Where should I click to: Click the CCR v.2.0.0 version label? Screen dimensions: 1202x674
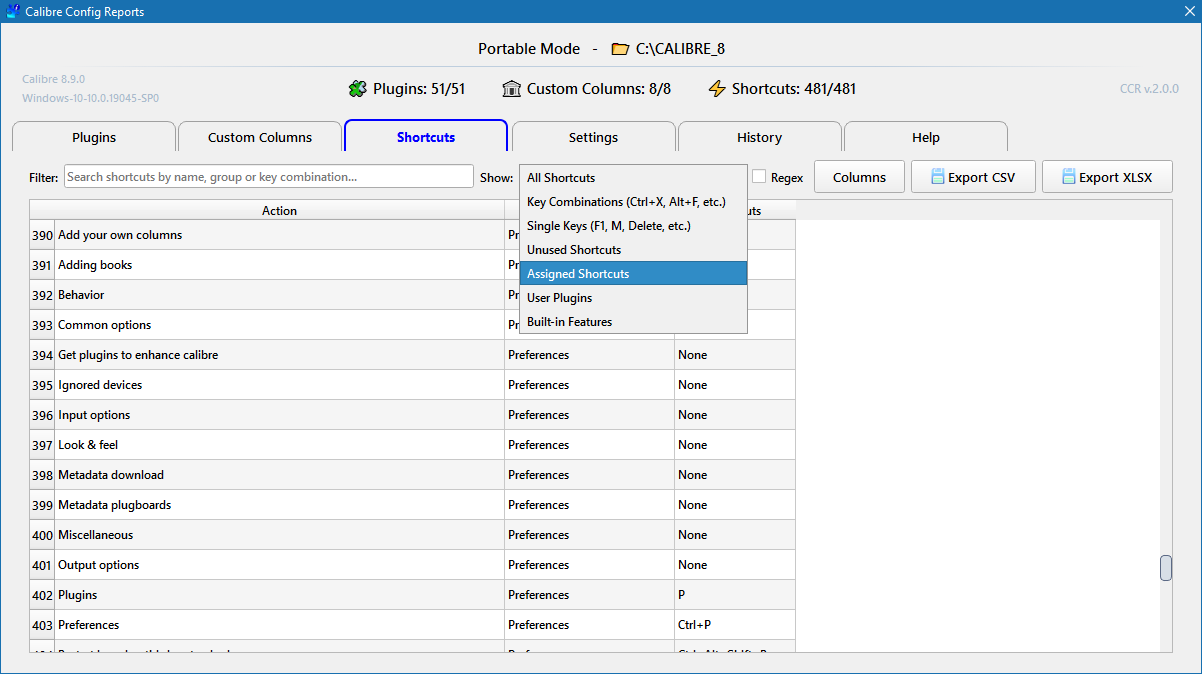(1149, 89)
